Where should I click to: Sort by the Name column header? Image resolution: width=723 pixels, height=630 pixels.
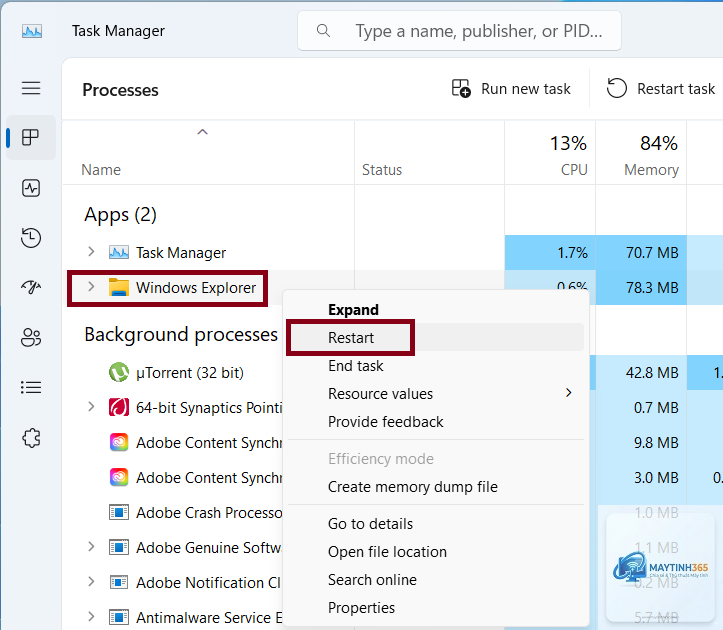(x=208, y=153)
